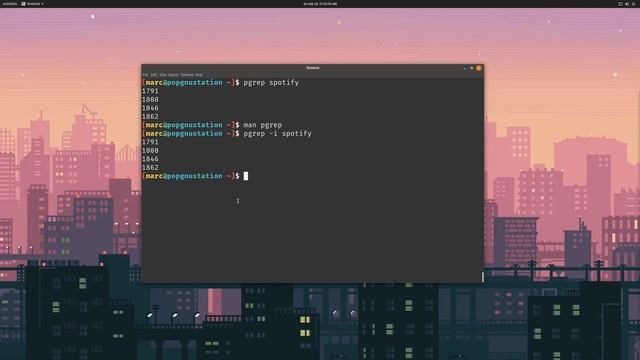Minimize the Terminal window
The width and height of the screenshot is (640, 360).
coord(464,69)
